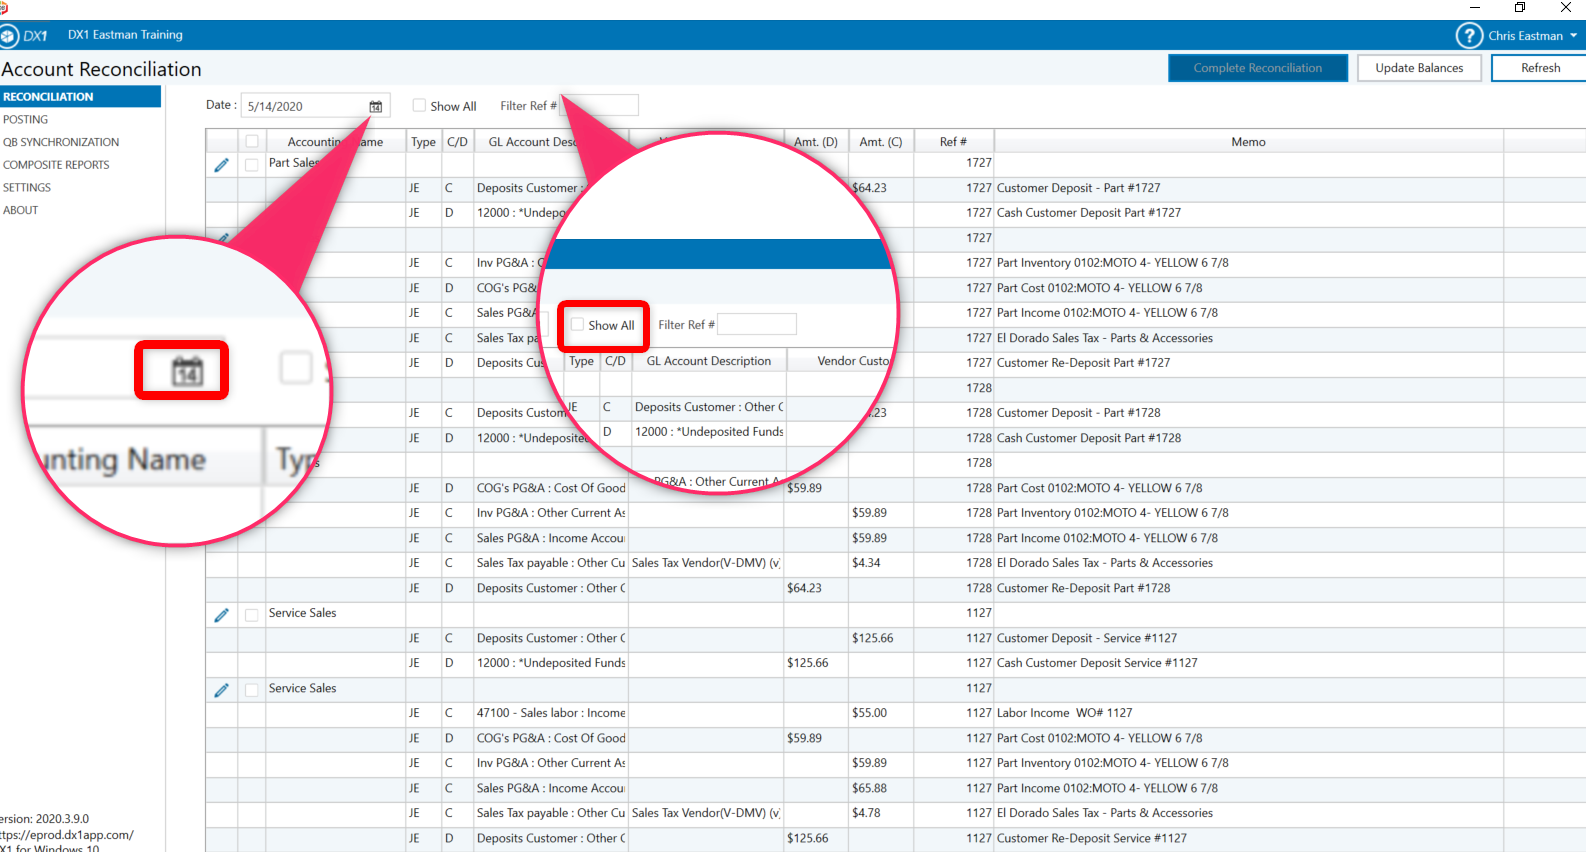1586x852 pixels.
Task: Click the Complete Reconciliation button
Action: pos(1258,68)
